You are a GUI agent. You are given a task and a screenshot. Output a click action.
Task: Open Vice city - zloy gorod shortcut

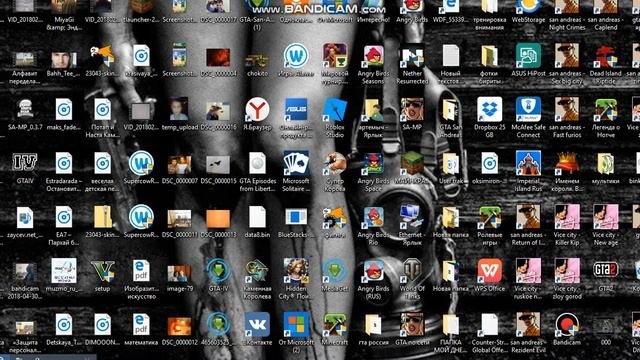coord(567,271)
